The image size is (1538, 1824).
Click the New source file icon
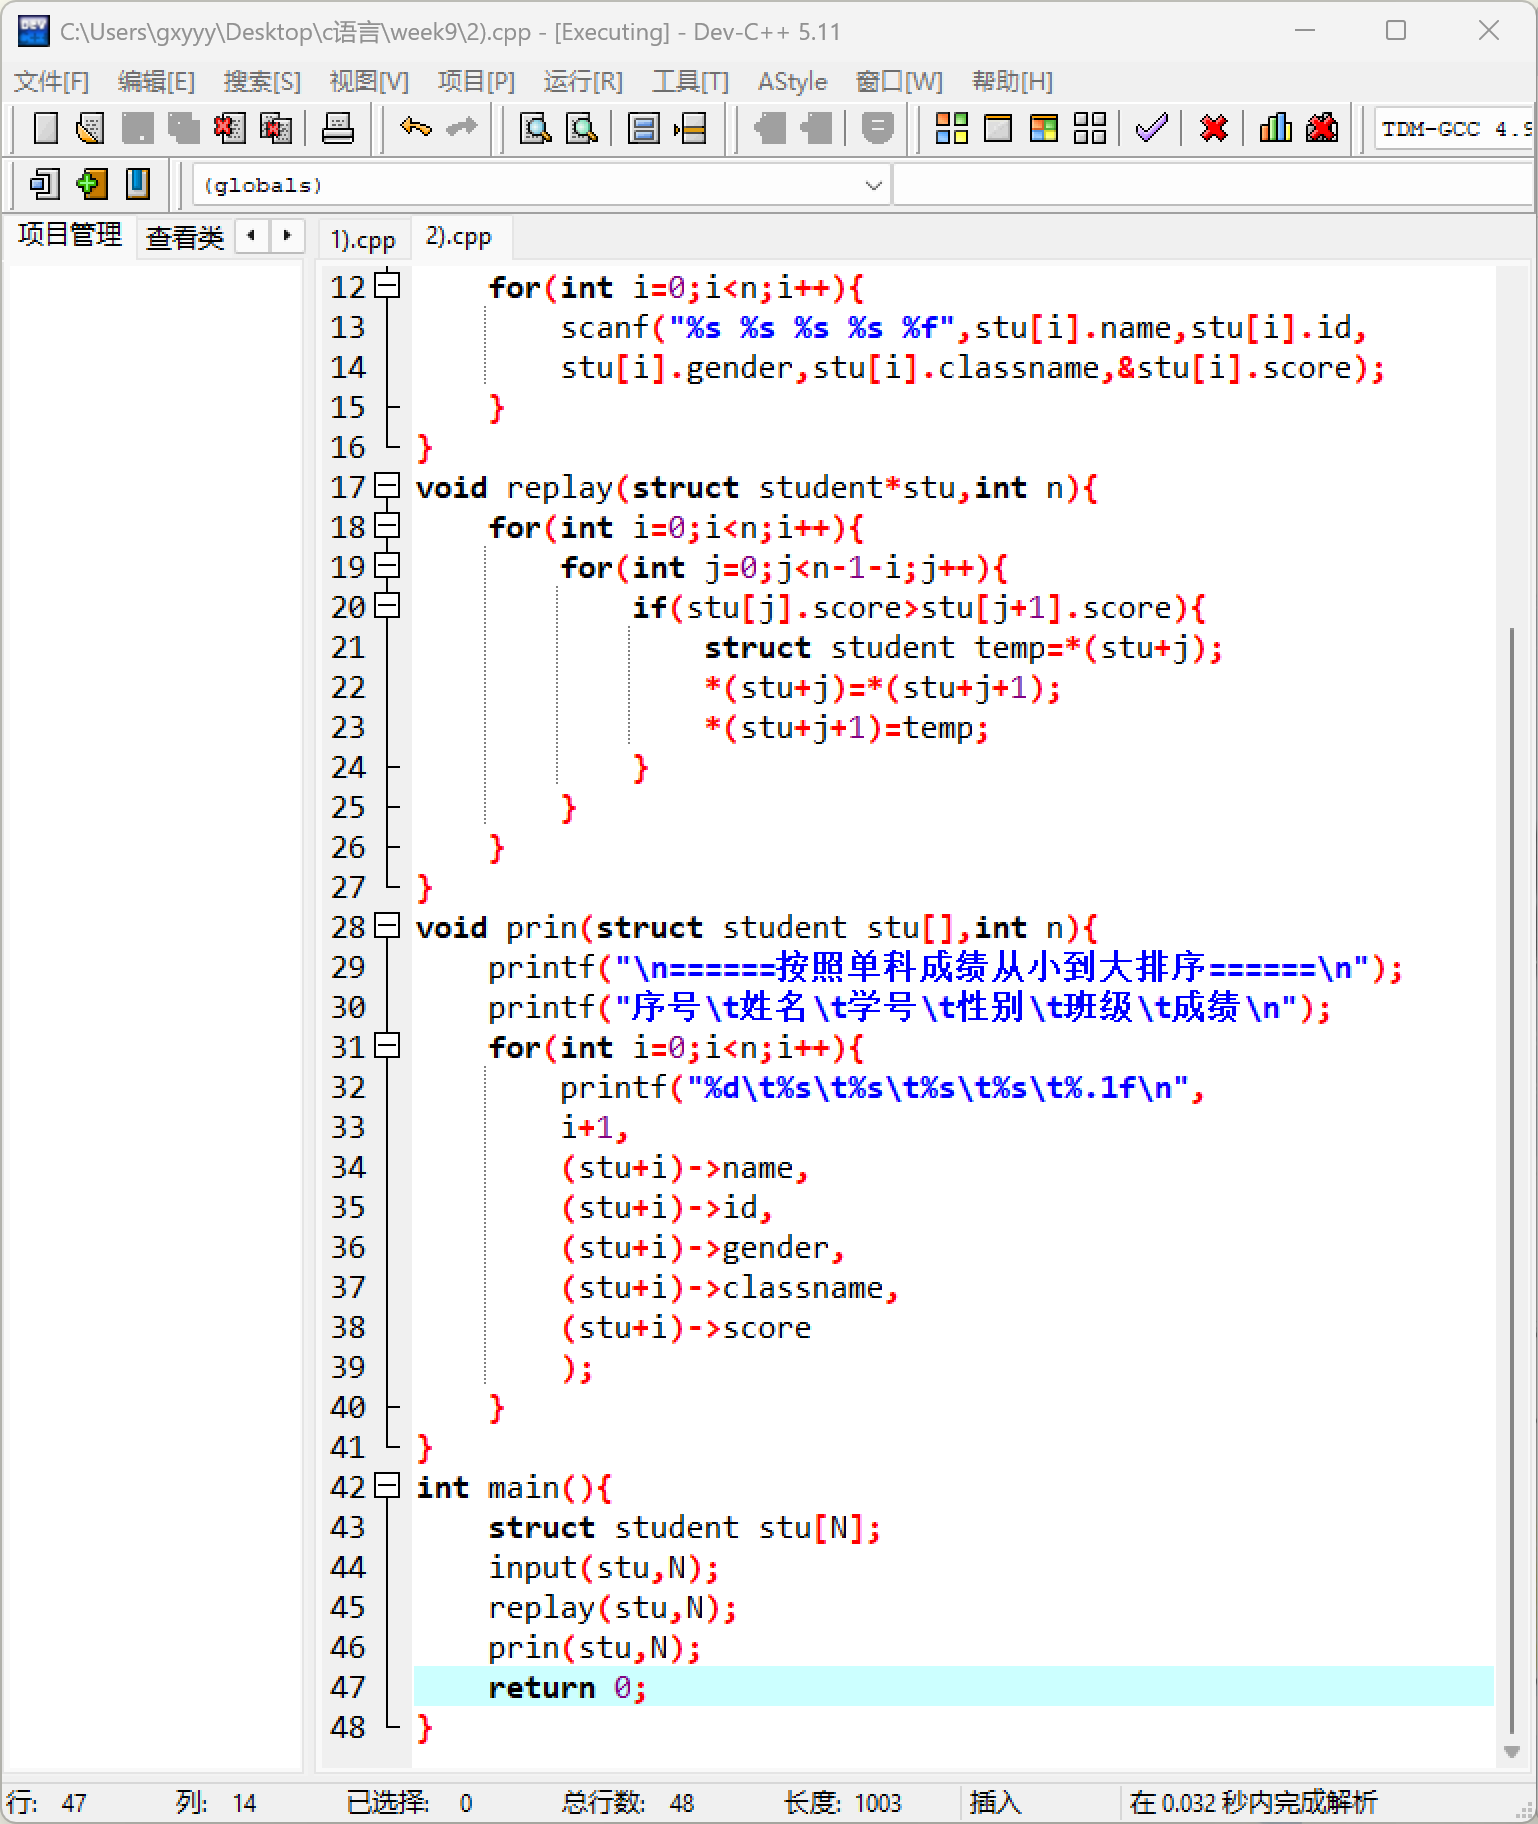click(45, 128)
